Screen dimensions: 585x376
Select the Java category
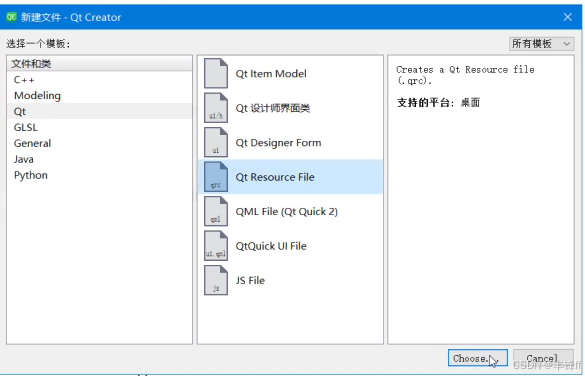[x=99, y=159]
